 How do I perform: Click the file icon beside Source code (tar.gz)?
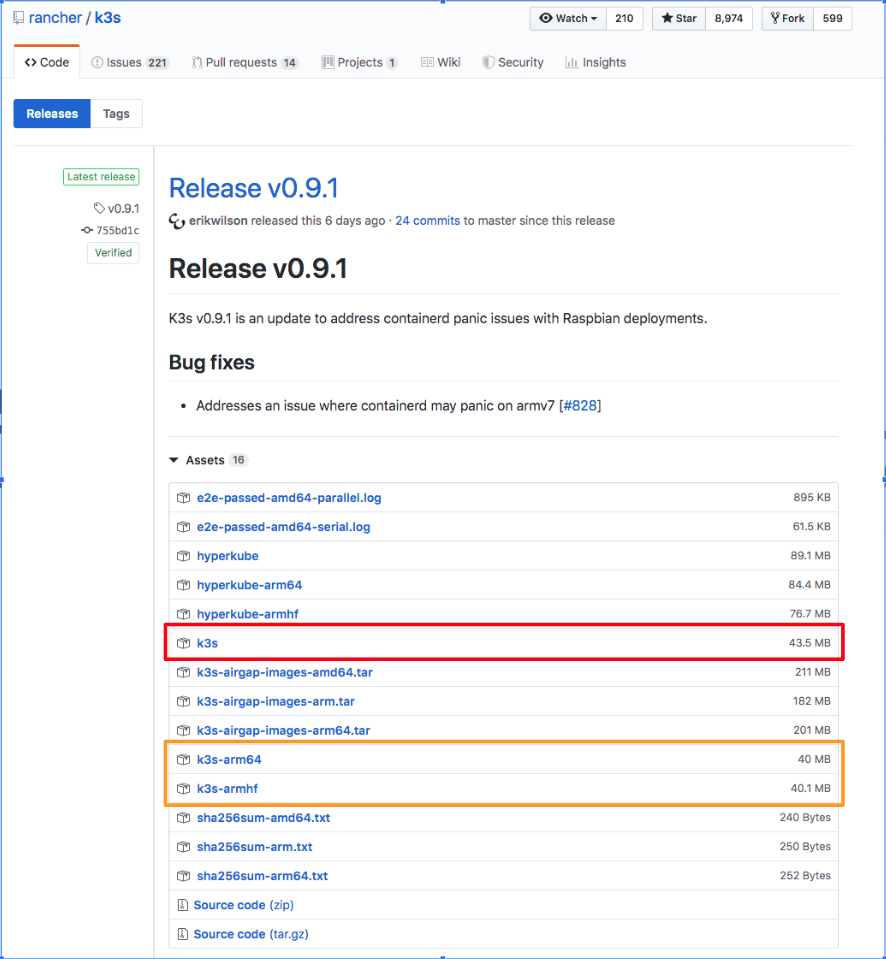[182, 935]
